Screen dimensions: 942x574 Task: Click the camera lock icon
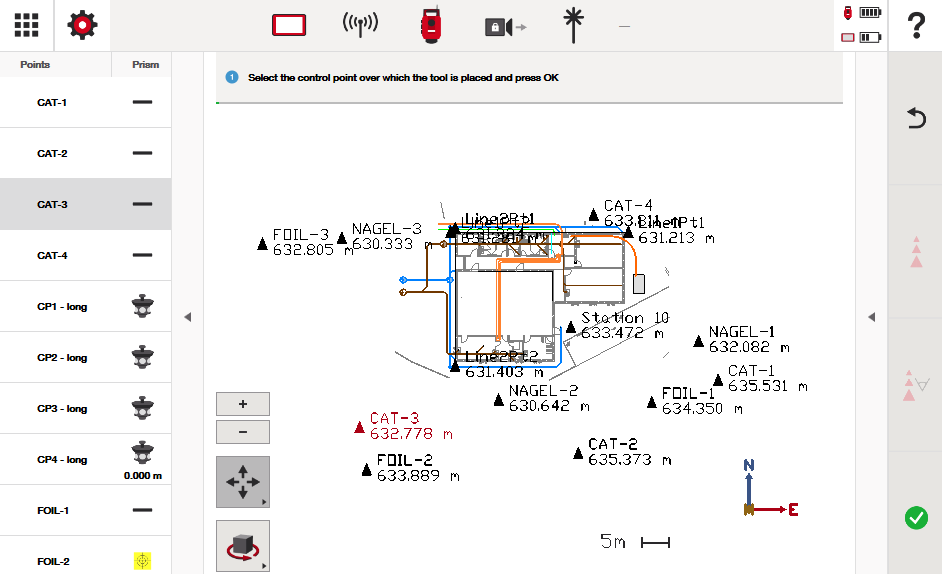point(504,27)
